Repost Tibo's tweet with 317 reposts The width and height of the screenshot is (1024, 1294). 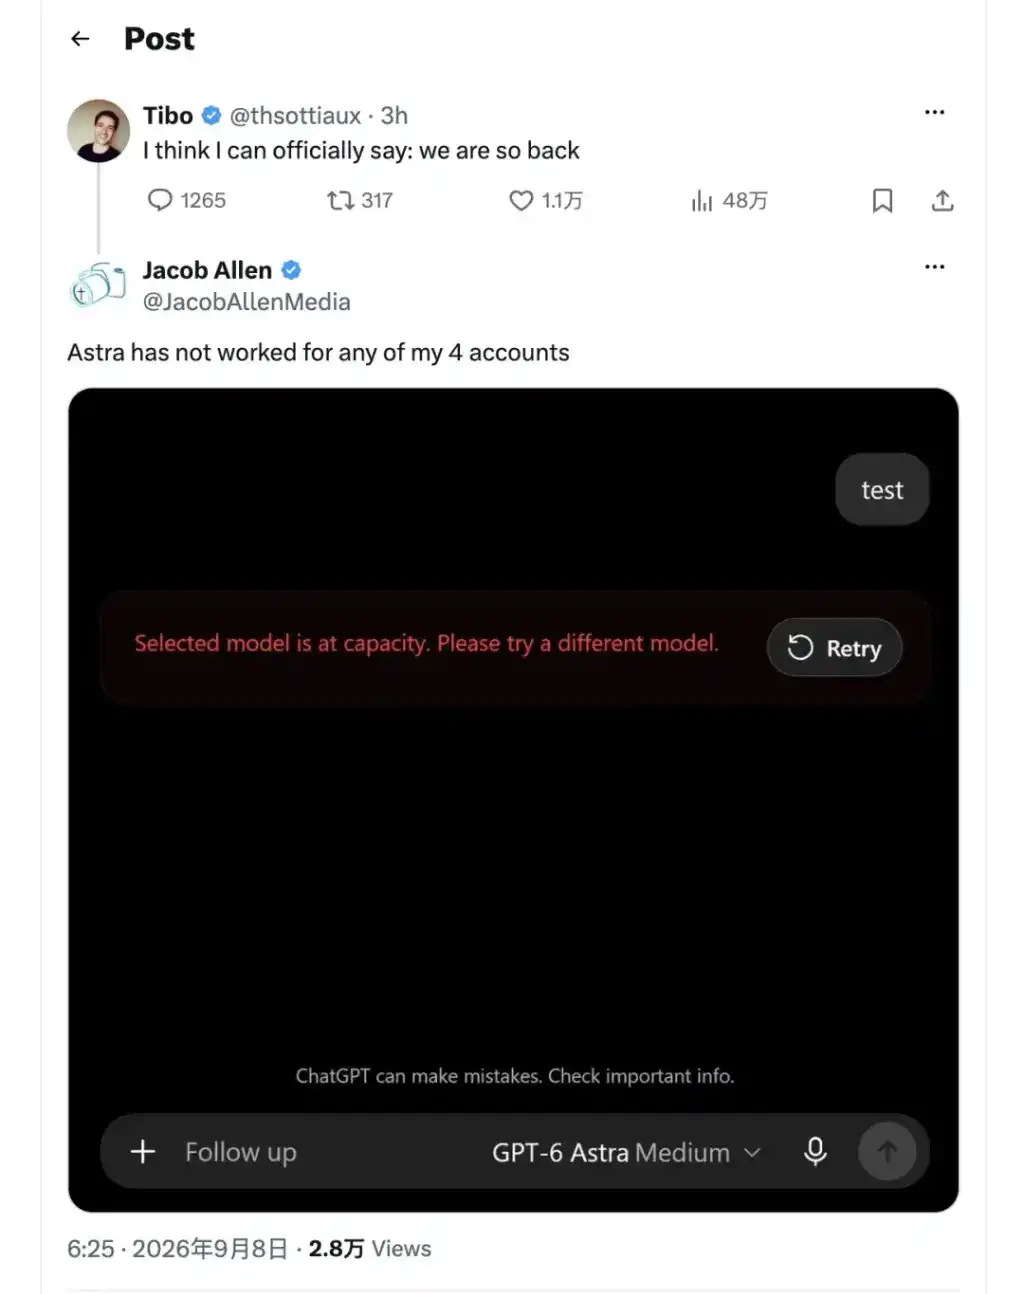click(x=360, y=200)
